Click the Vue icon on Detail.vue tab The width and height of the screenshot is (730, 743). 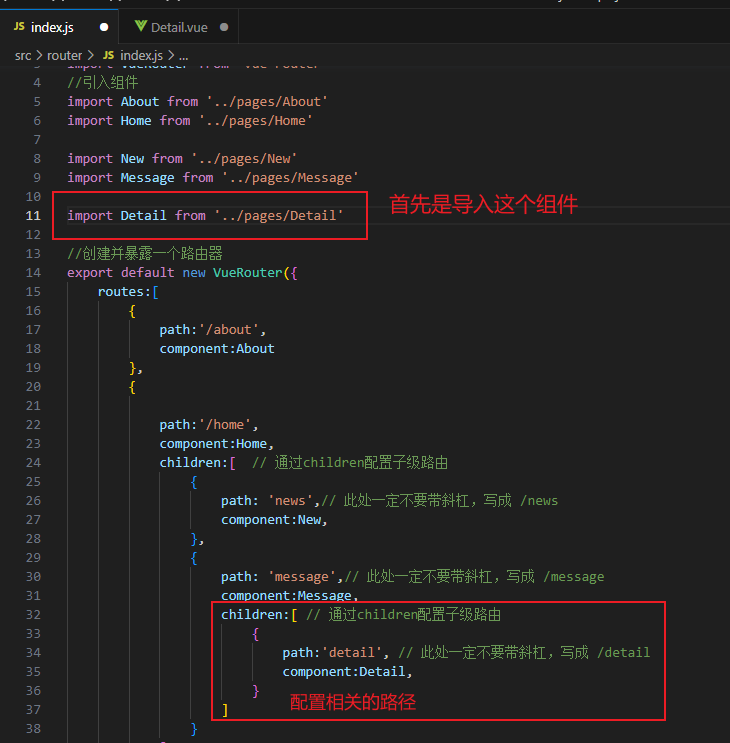(141, 26)
